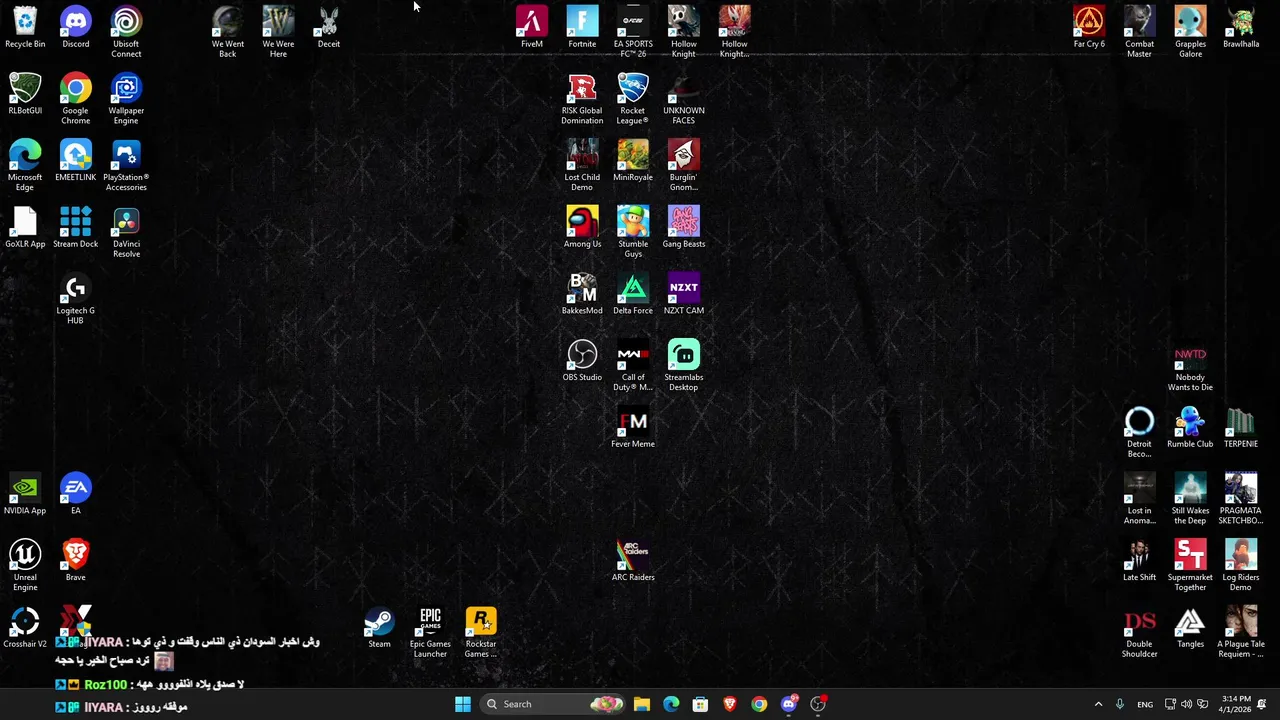
Task: Select the Rockstar Games Launcher icon
Action: click(481, 633)
